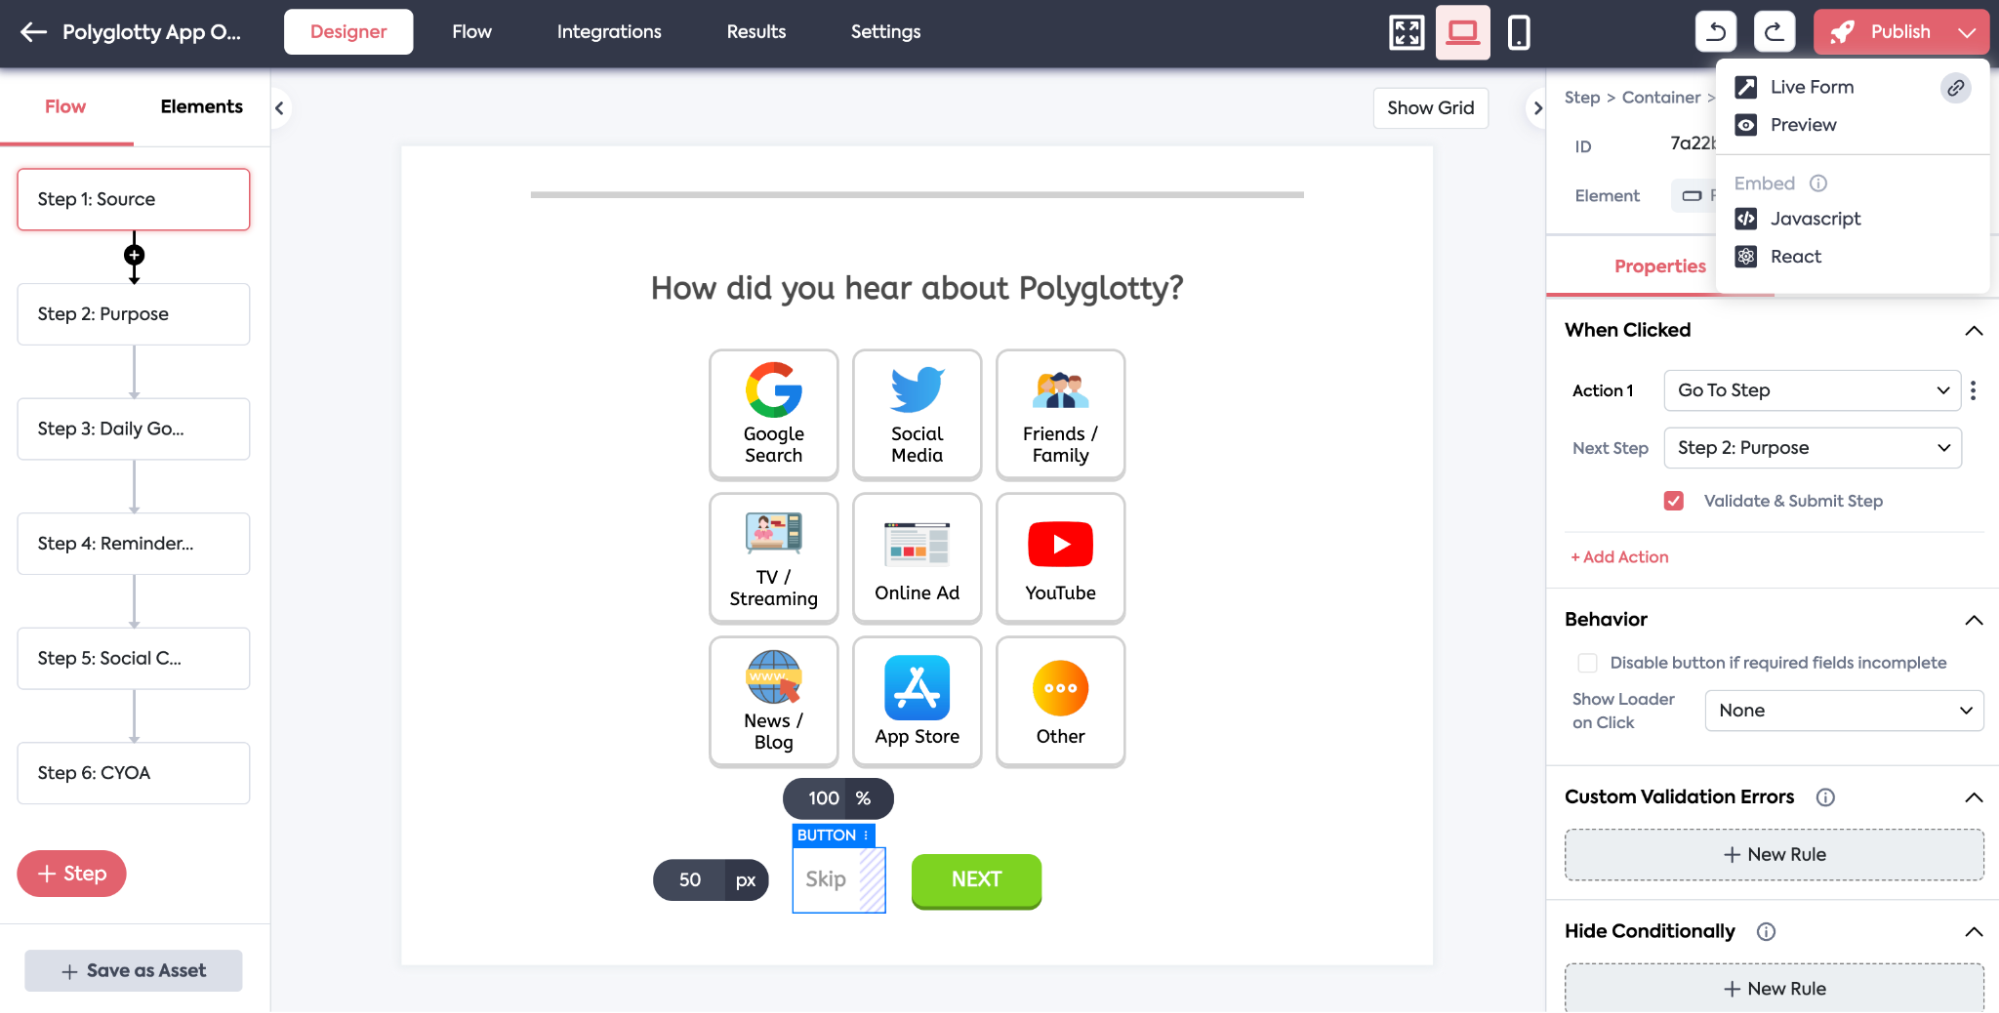Click the + Step button
Viewport: 1999px width, 1013px height.
(x=71, y=873)
